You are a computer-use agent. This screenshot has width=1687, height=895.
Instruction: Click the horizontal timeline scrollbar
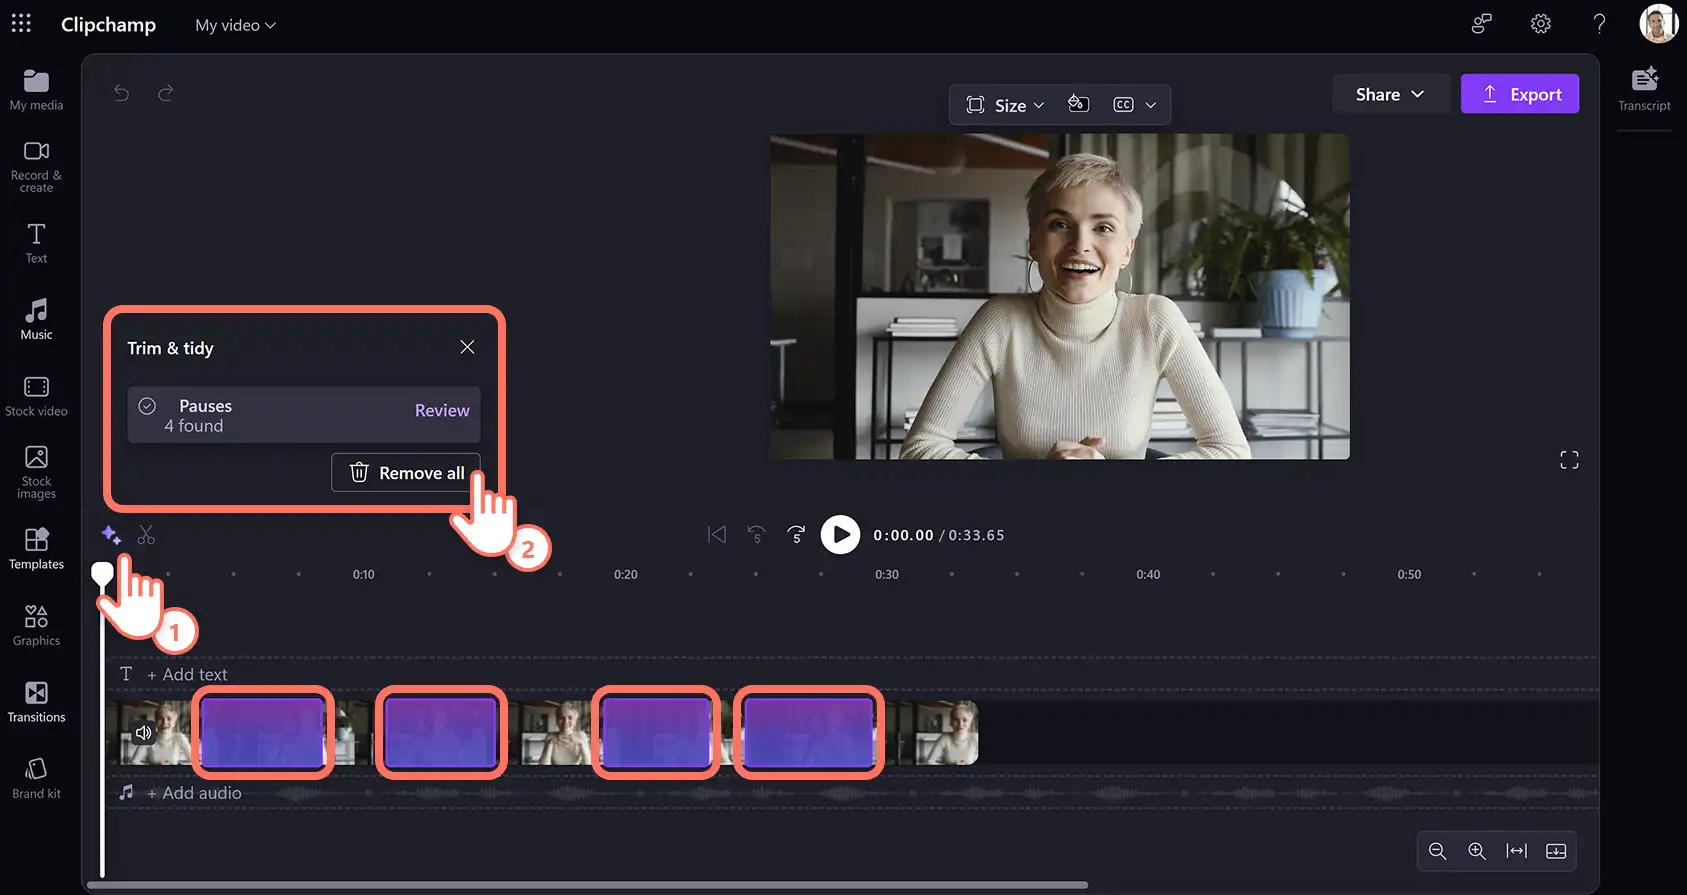588,885
